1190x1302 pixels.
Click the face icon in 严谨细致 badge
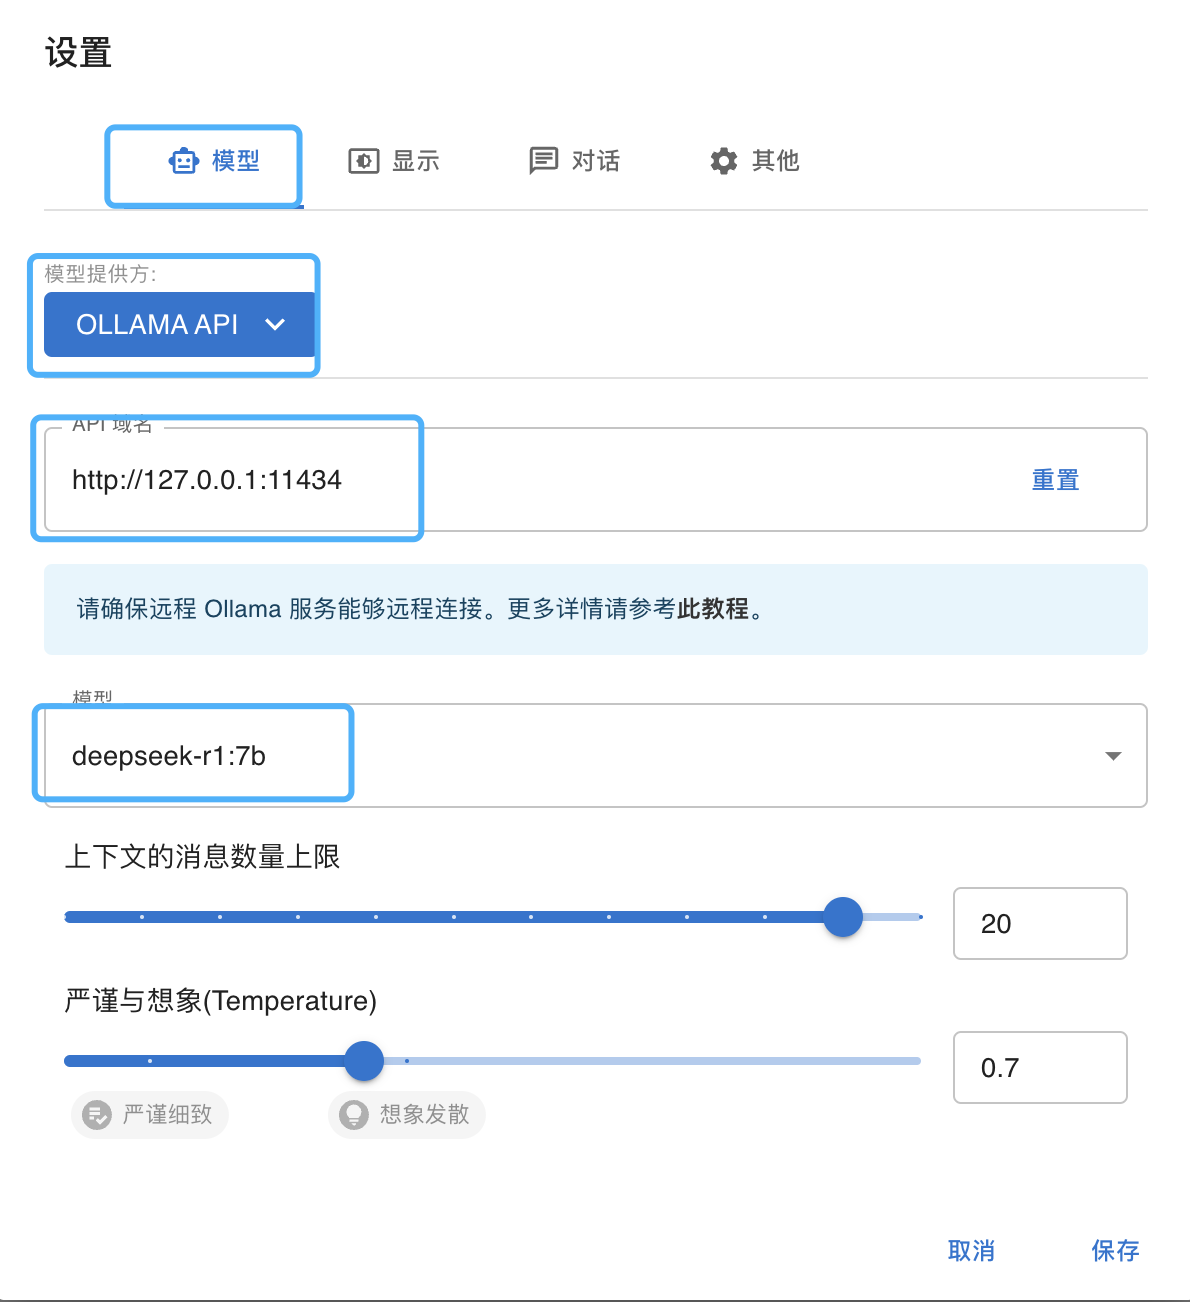tap(95, 1115)
